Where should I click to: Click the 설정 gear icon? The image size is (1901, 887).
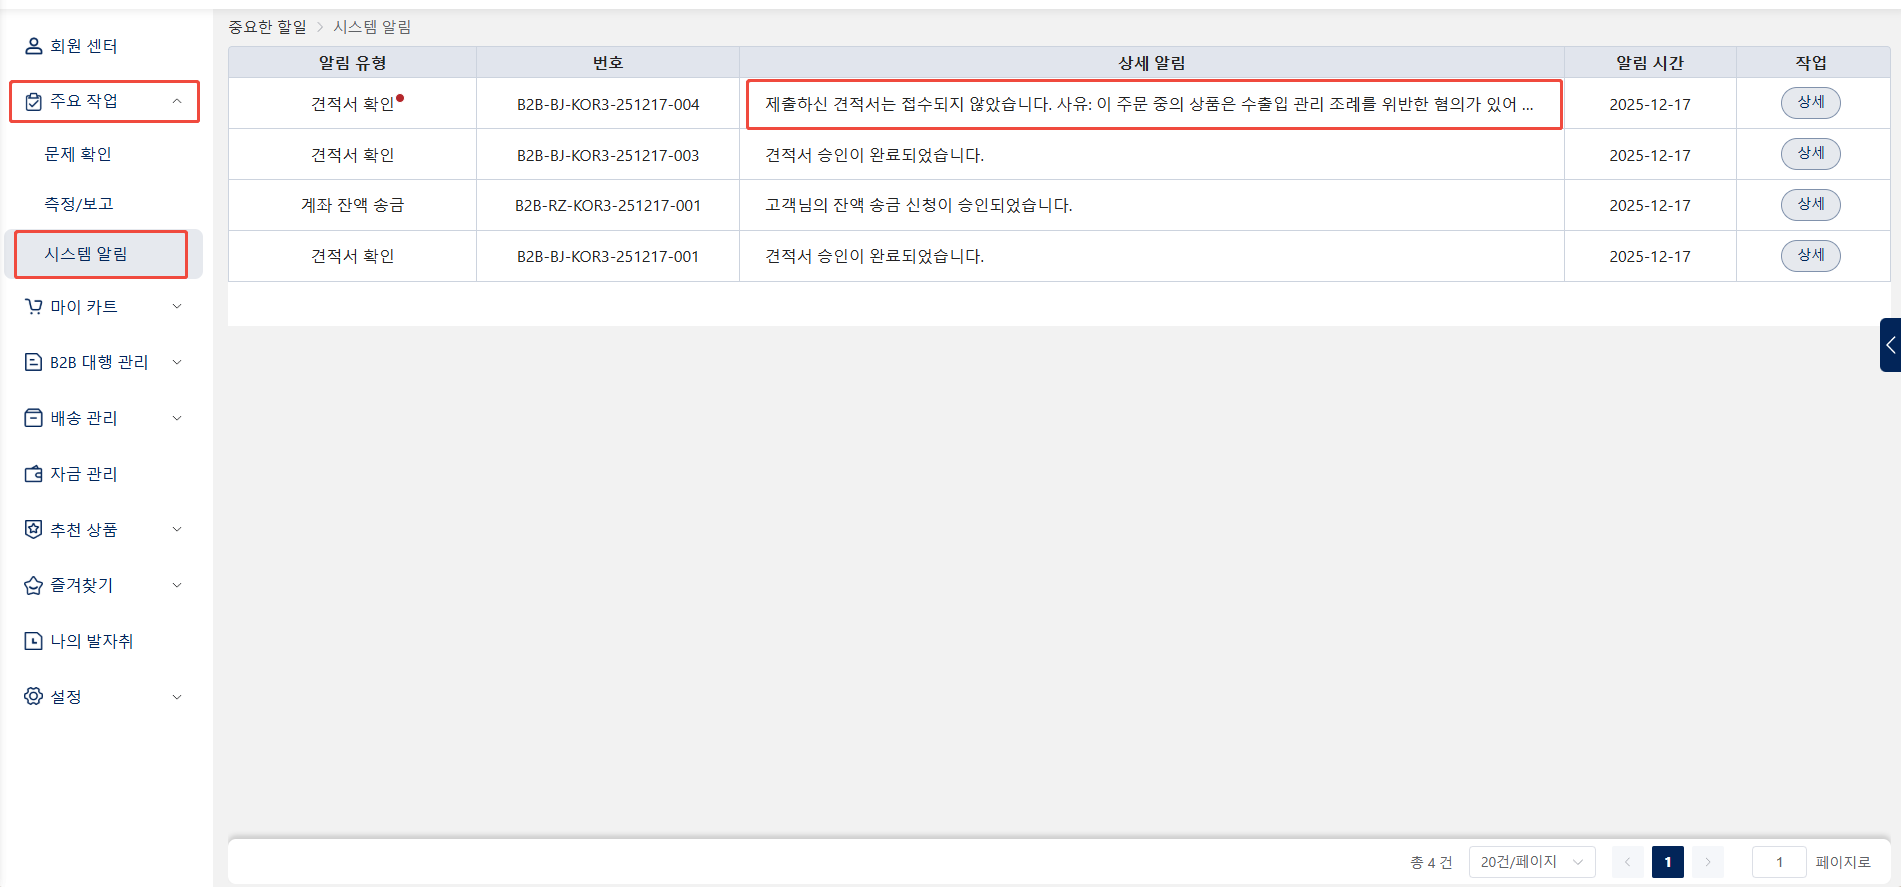[33, 697]
